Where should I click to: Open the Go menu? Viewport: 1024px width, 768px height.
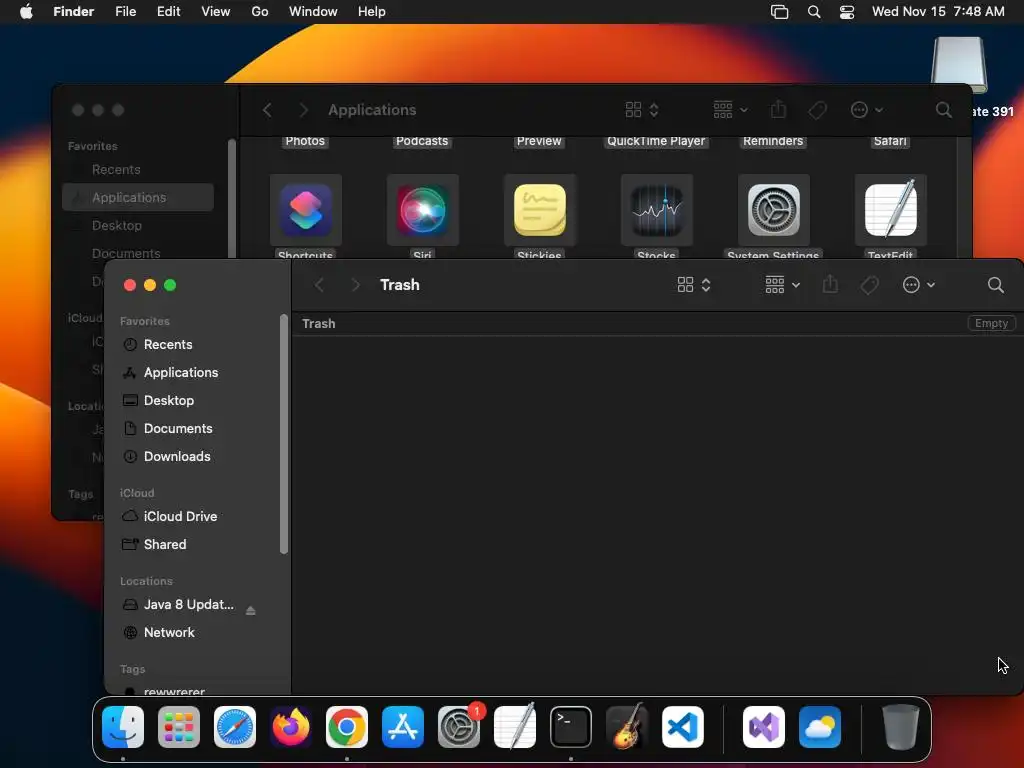pyautogui.click(x=260, y=12)
